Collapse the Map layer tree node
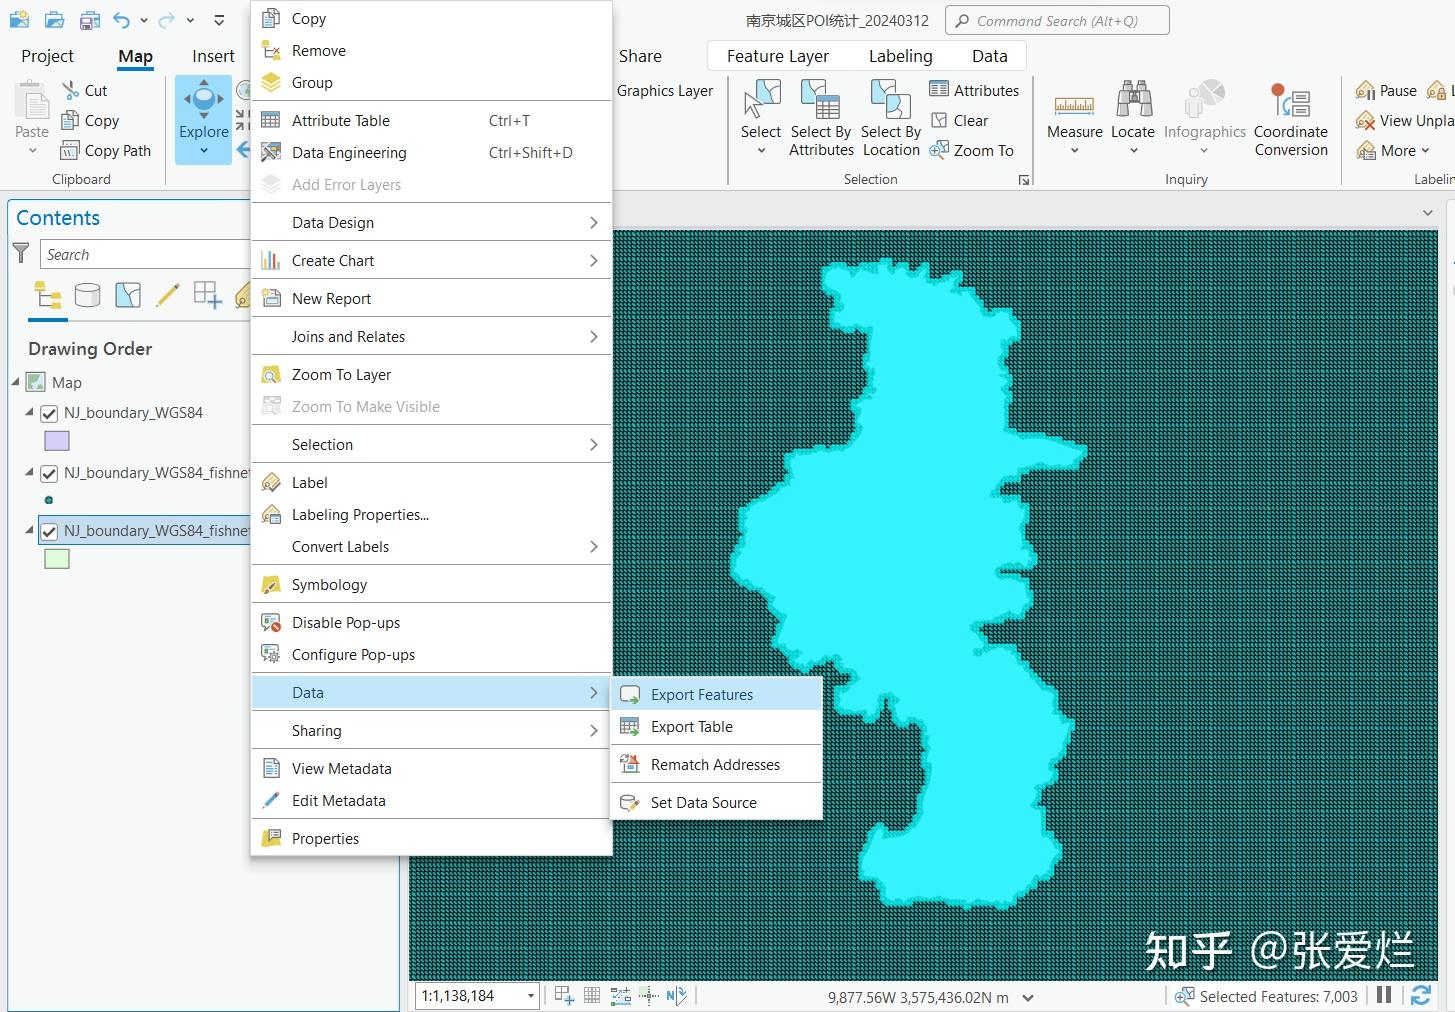Screen dimensions: 1455x1012 pyautogui.click(x=14, y=382)
